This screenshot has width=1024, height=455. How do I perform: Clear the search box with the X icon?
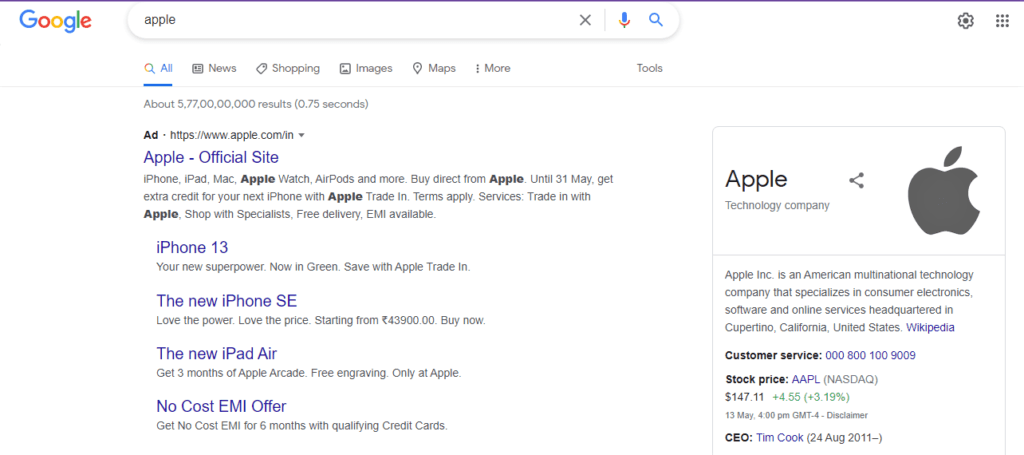[x=585, y=20]
